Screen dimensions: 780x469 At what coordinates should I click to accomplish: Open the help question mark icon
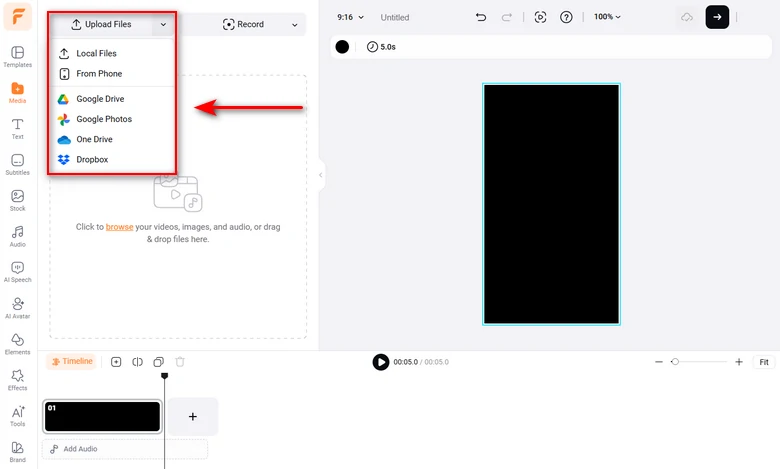pos(566,17)
